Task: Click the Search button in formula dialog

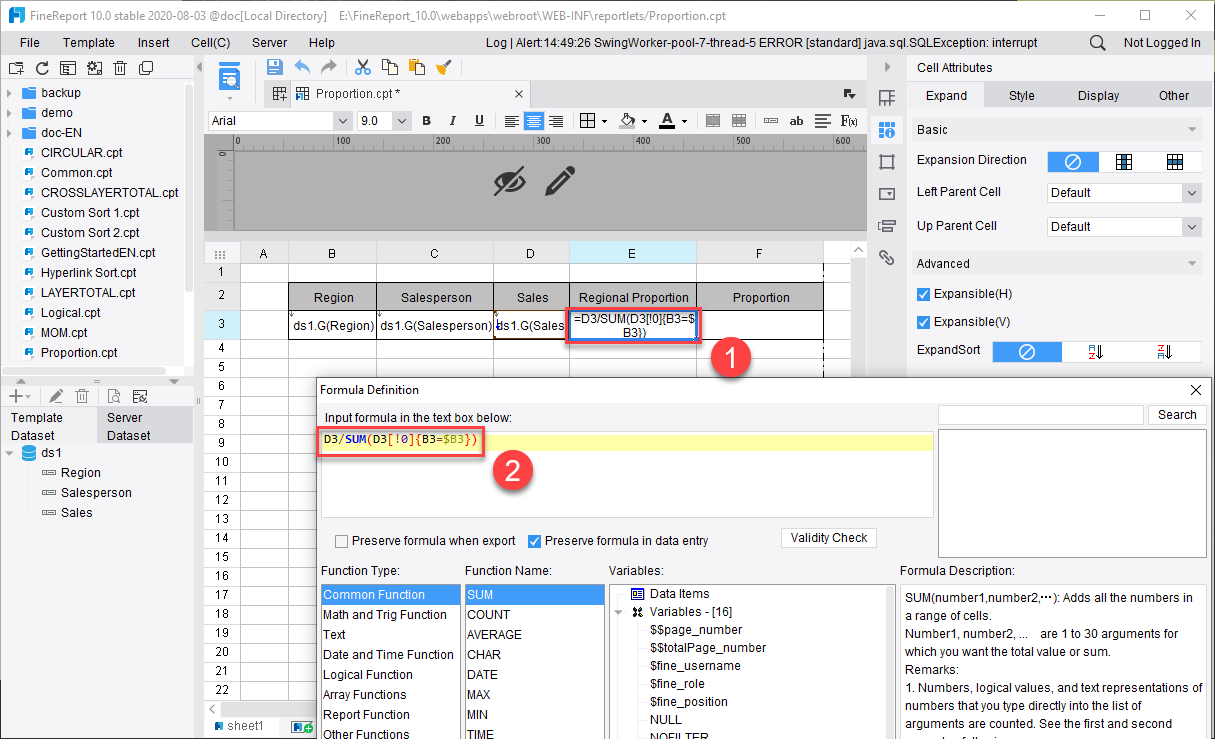Action: tap(1177, 415)
